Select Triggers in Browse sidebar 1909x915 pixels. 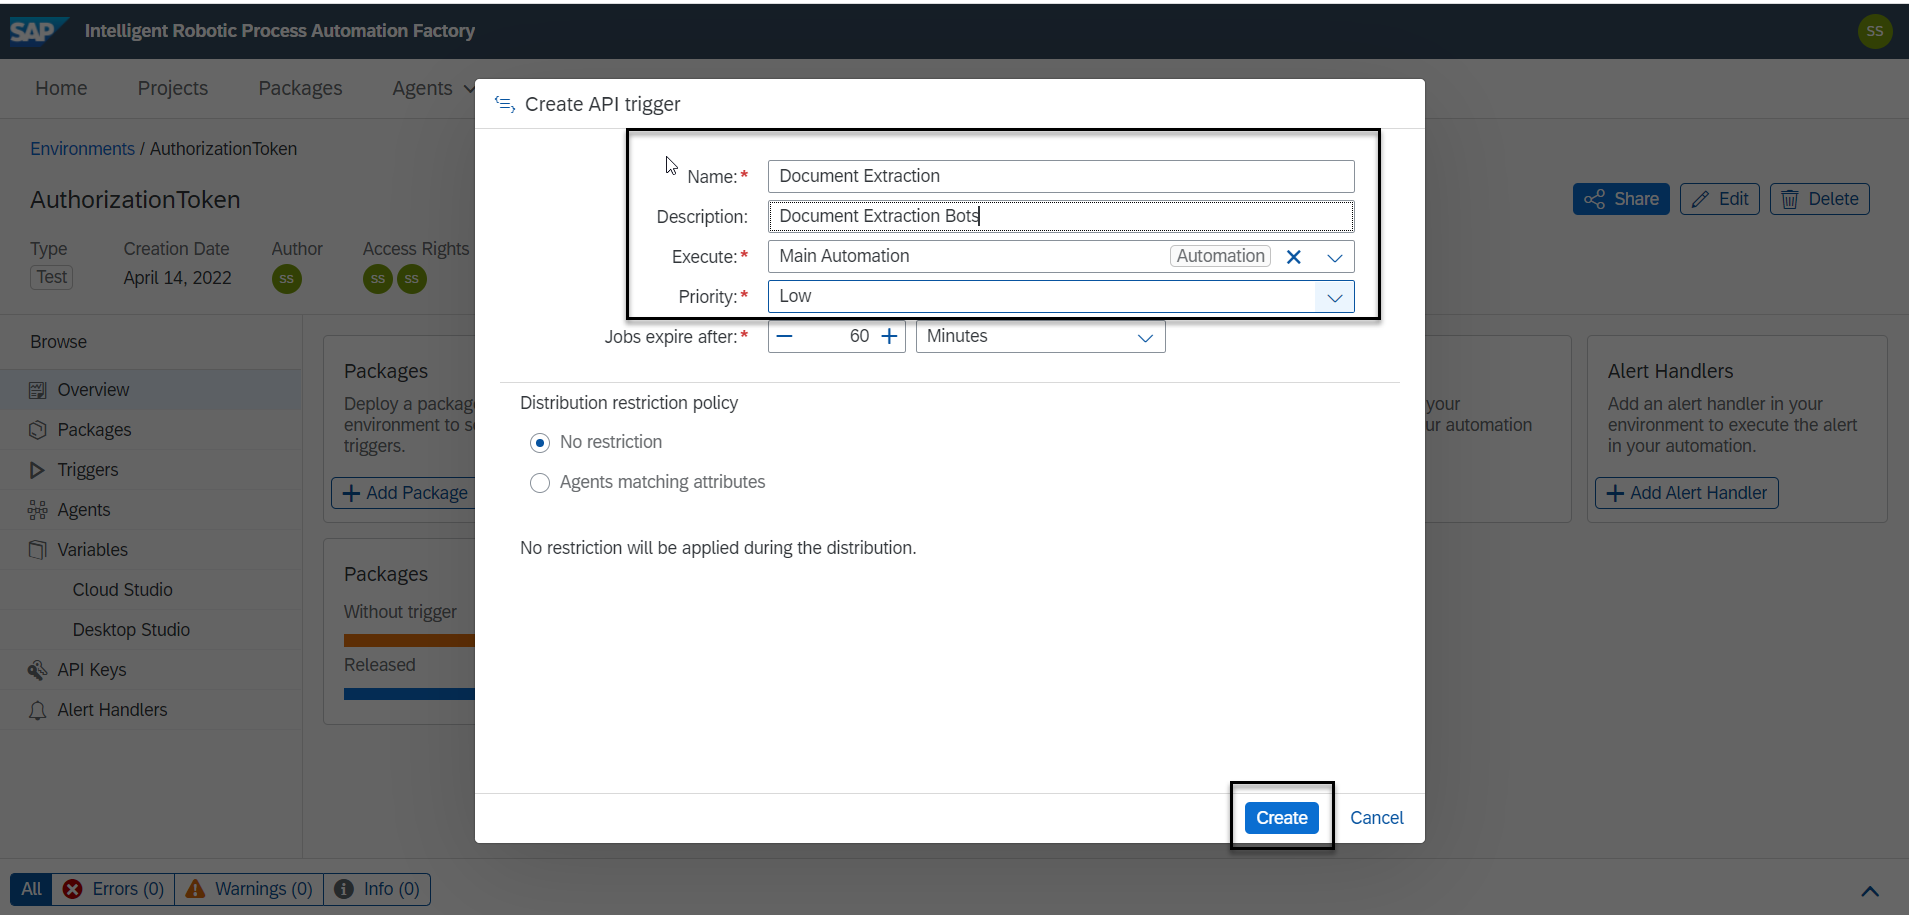[x=150, y=470]
